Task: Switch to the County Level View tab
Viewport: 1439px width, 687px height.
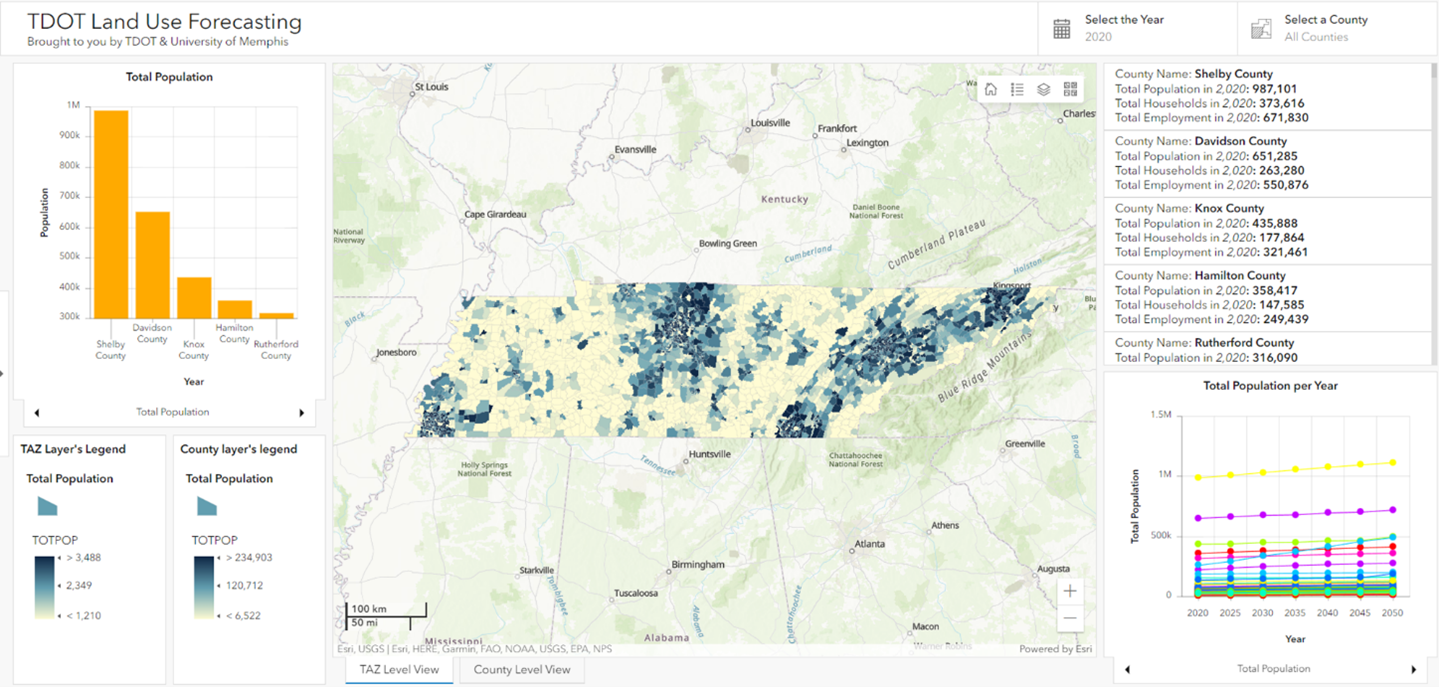Action: [x=522, y=670]
